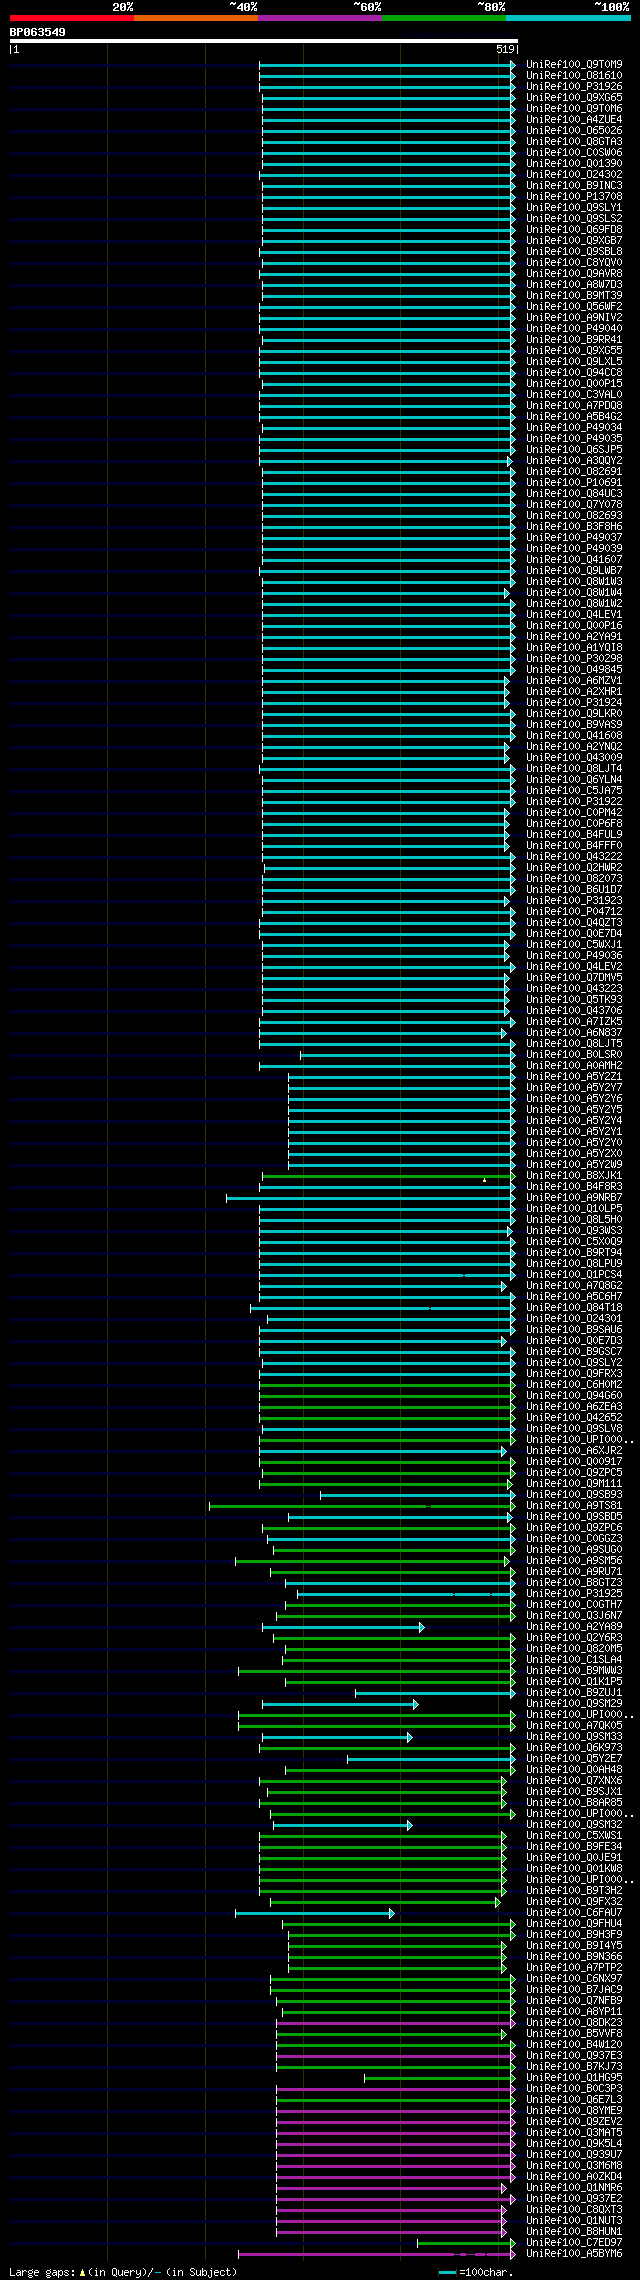The image size is (640, 2280).
Task: Select hit UniRef100_Q69FD8
Action: point(574,230)
